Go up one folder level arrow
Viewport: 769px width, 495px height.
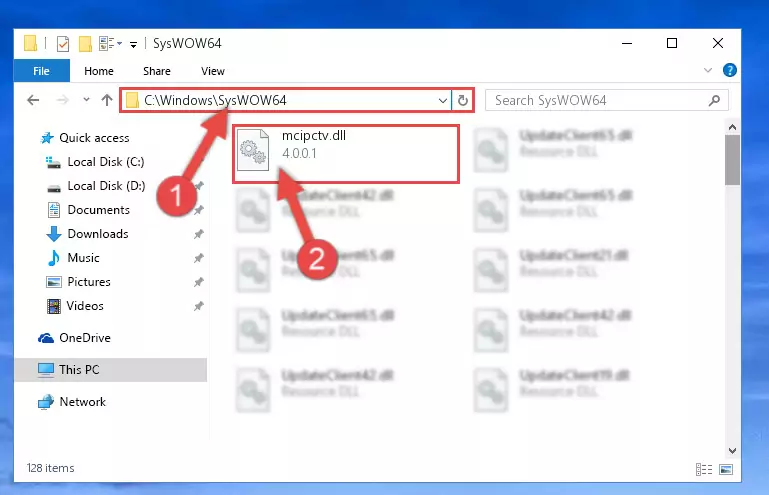107,100
